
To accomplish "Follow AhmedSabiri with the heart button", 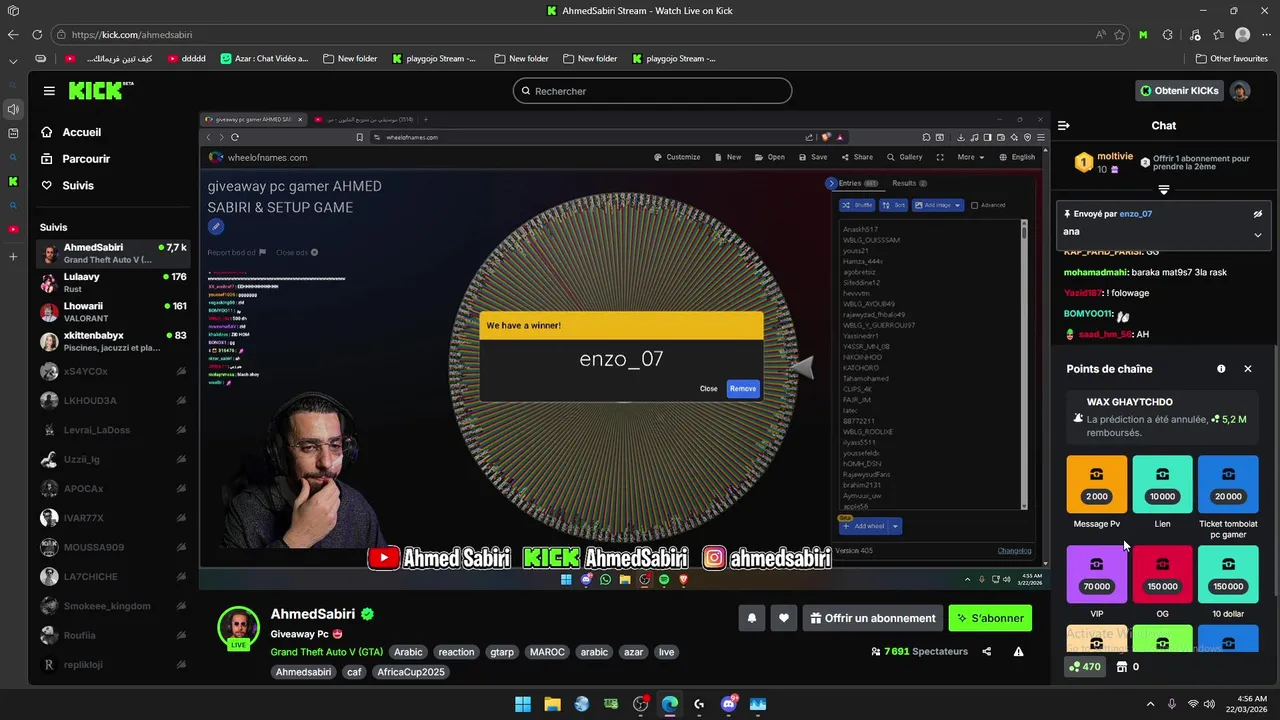I will click(x=784, y=618).
